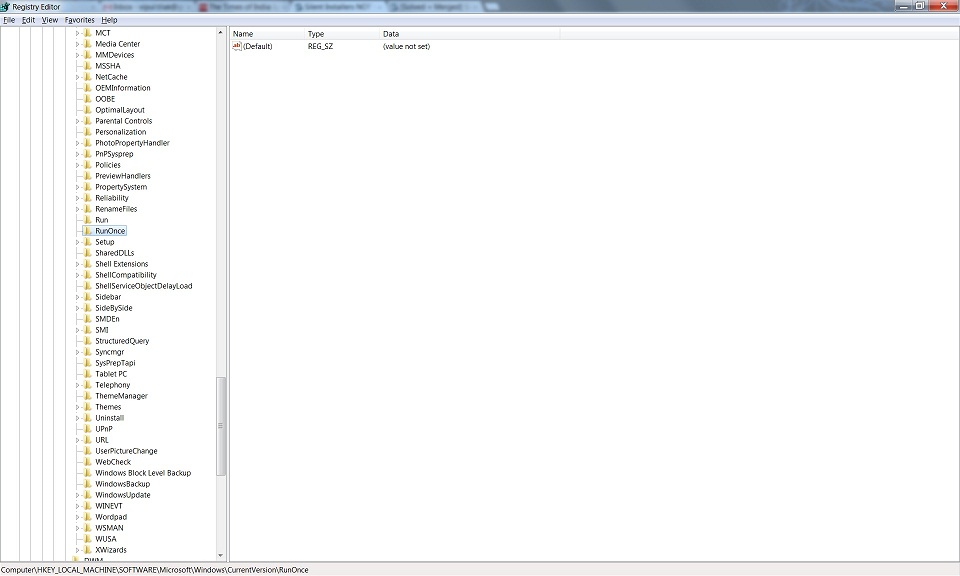Click the Parental Controls folder icon
This screenshot has width=960, height=576.
coord(88,121)
